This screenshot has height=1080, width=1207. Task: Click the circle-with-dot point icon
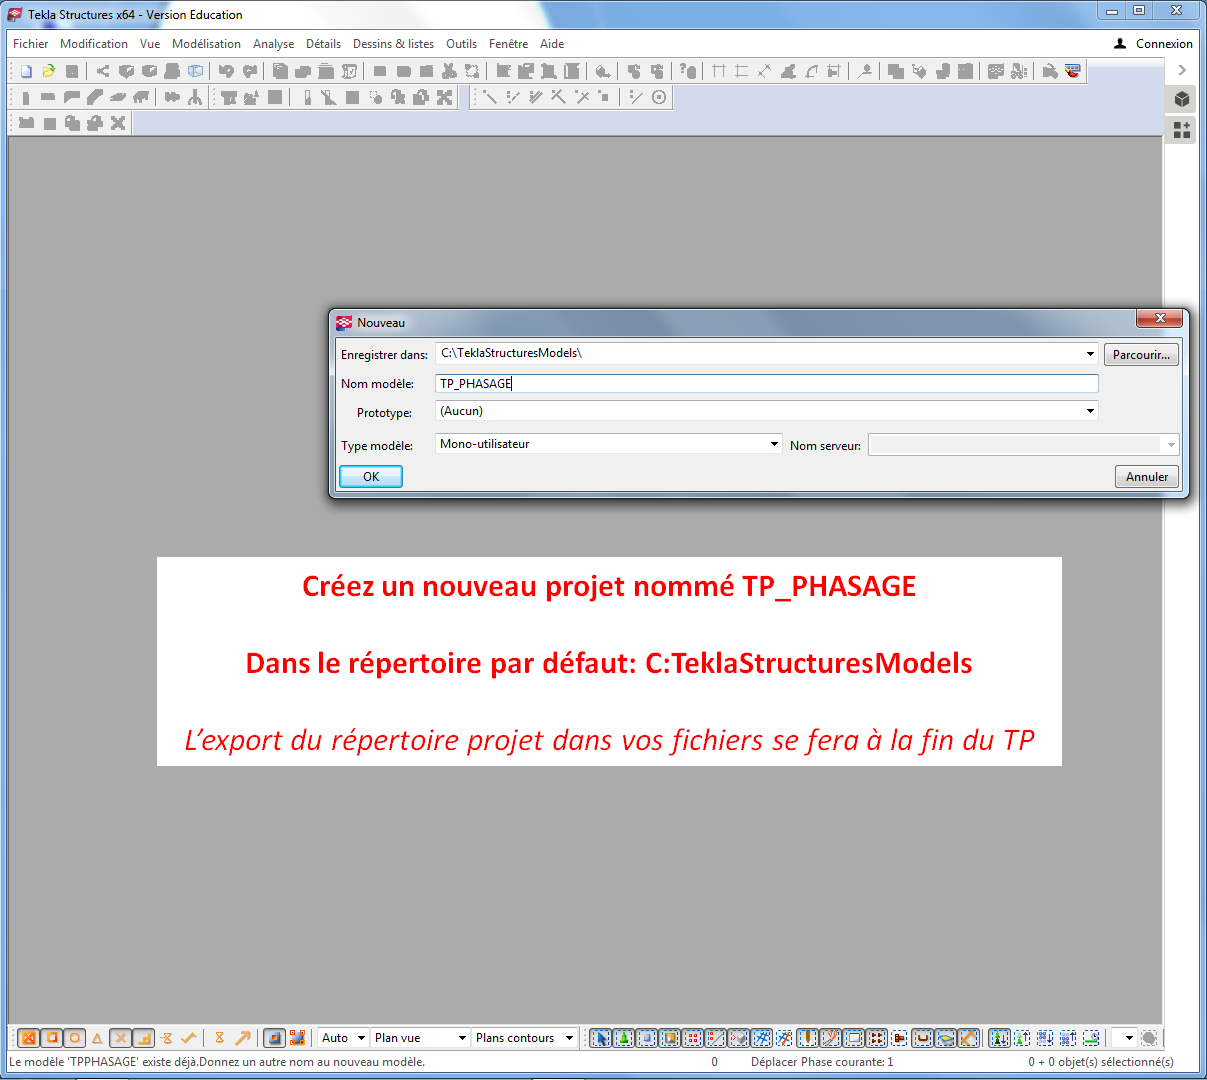click(659, 97)
